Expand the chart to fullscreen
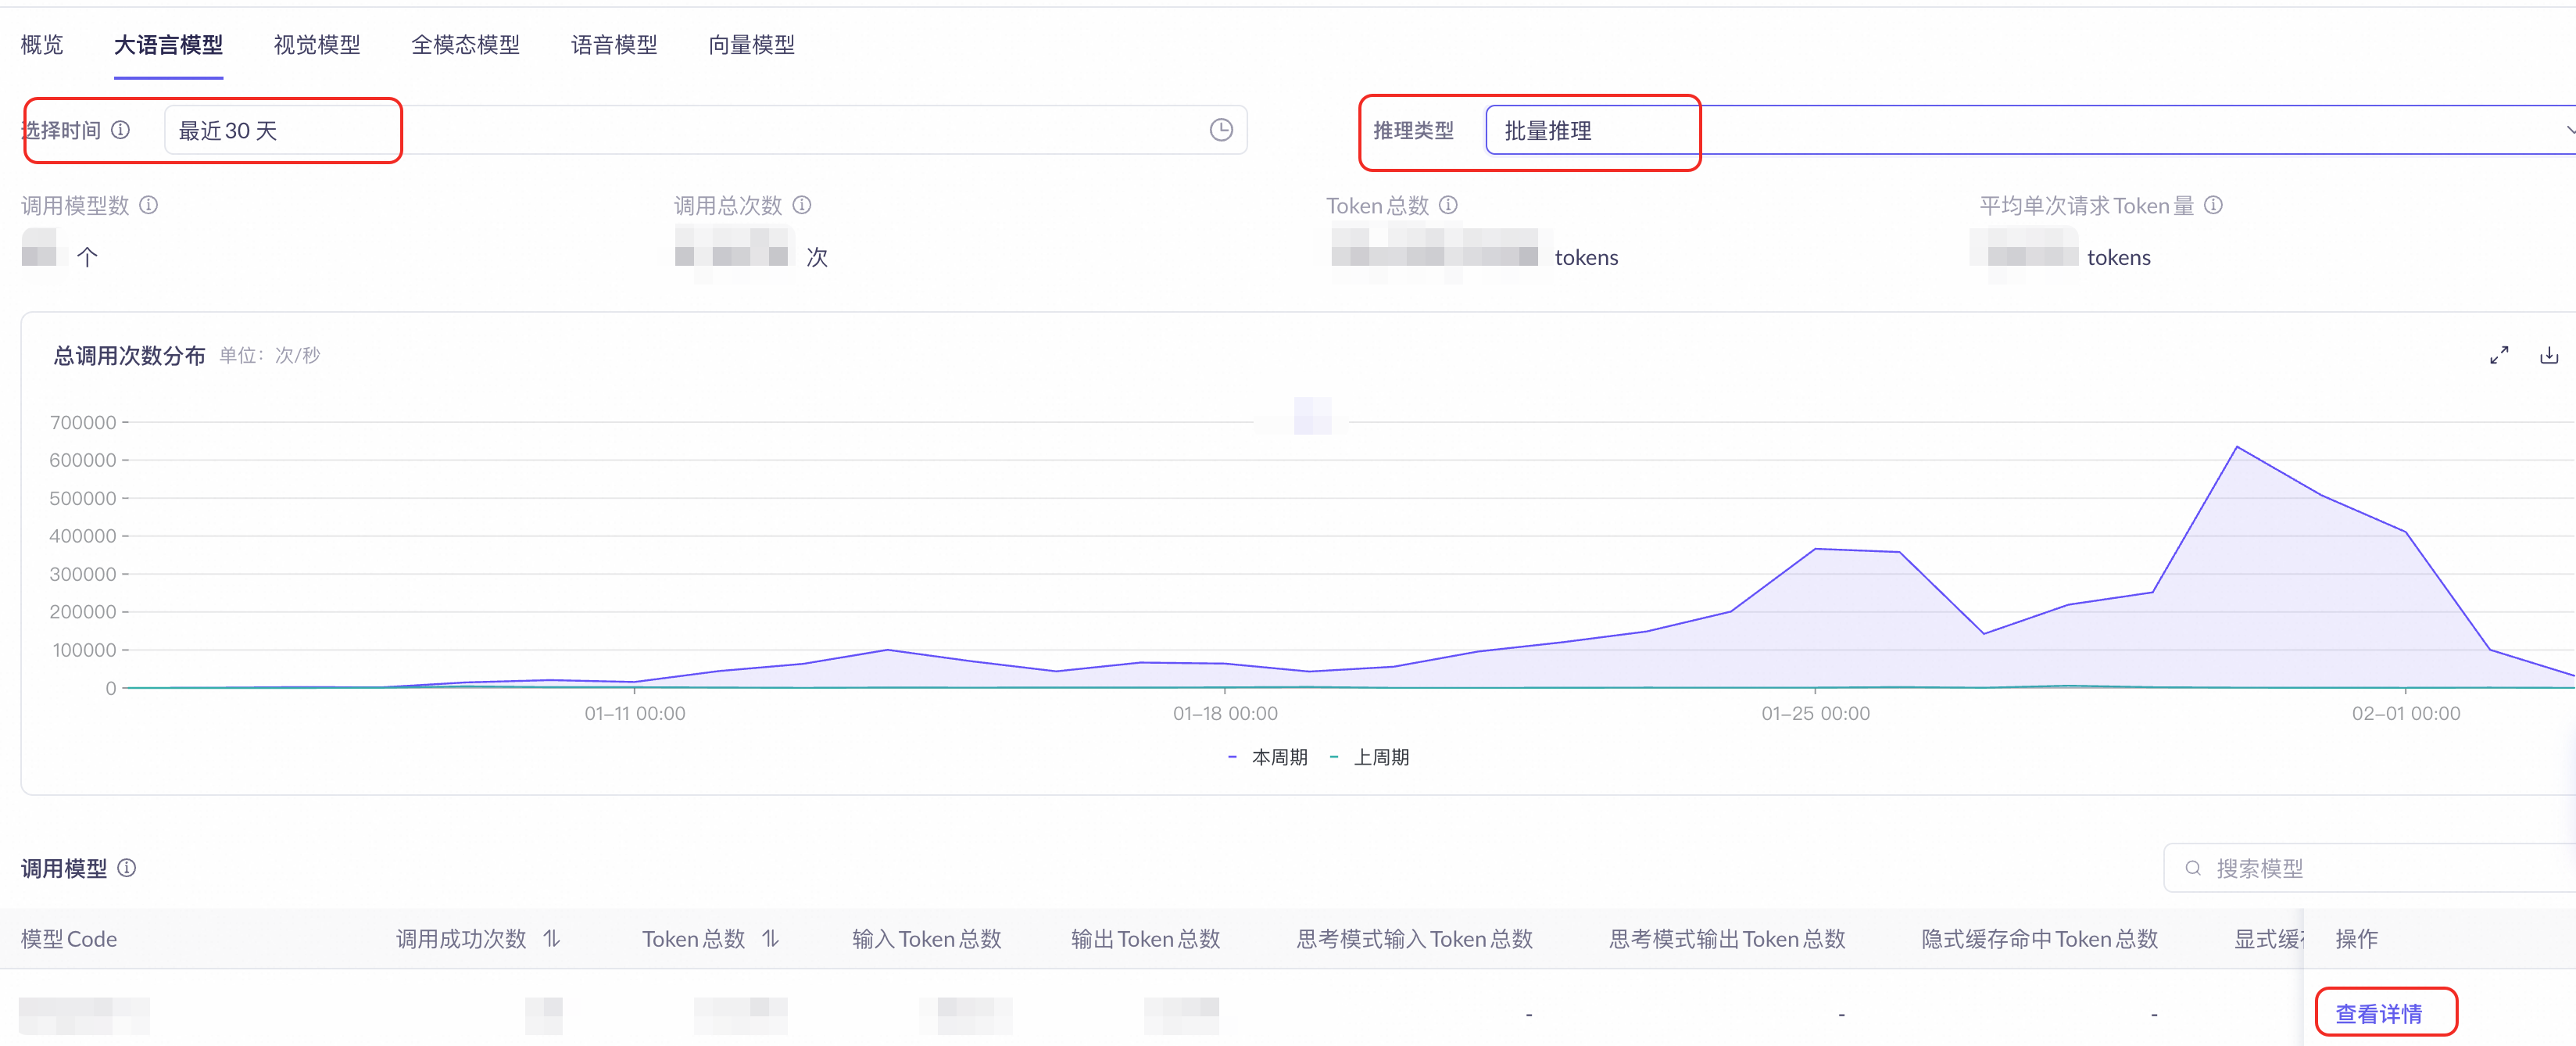This screenshot has height=1046, width=2576. 2498,355
